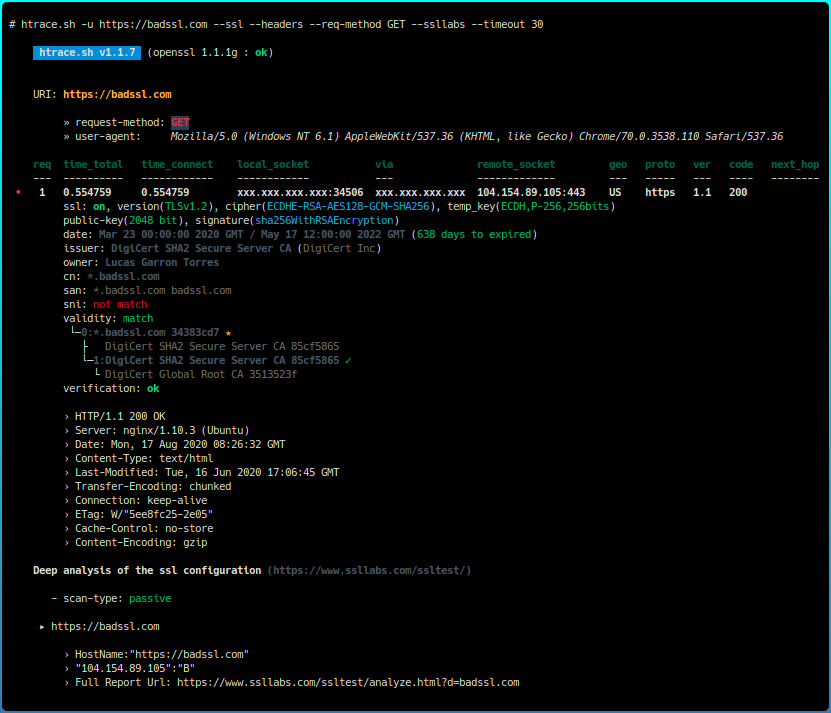The width and height of the screenshot is (831, 713).
Task: Select the Content-Encoding gzip header line
Action: tap(141, 542)
